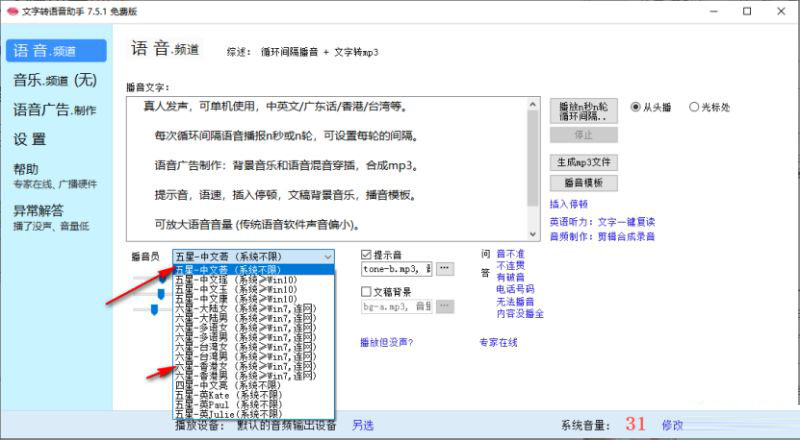Choose 五星-英Paul voice option
The height and width of the screenshot is (440, 800).
(x=254, y=405)
